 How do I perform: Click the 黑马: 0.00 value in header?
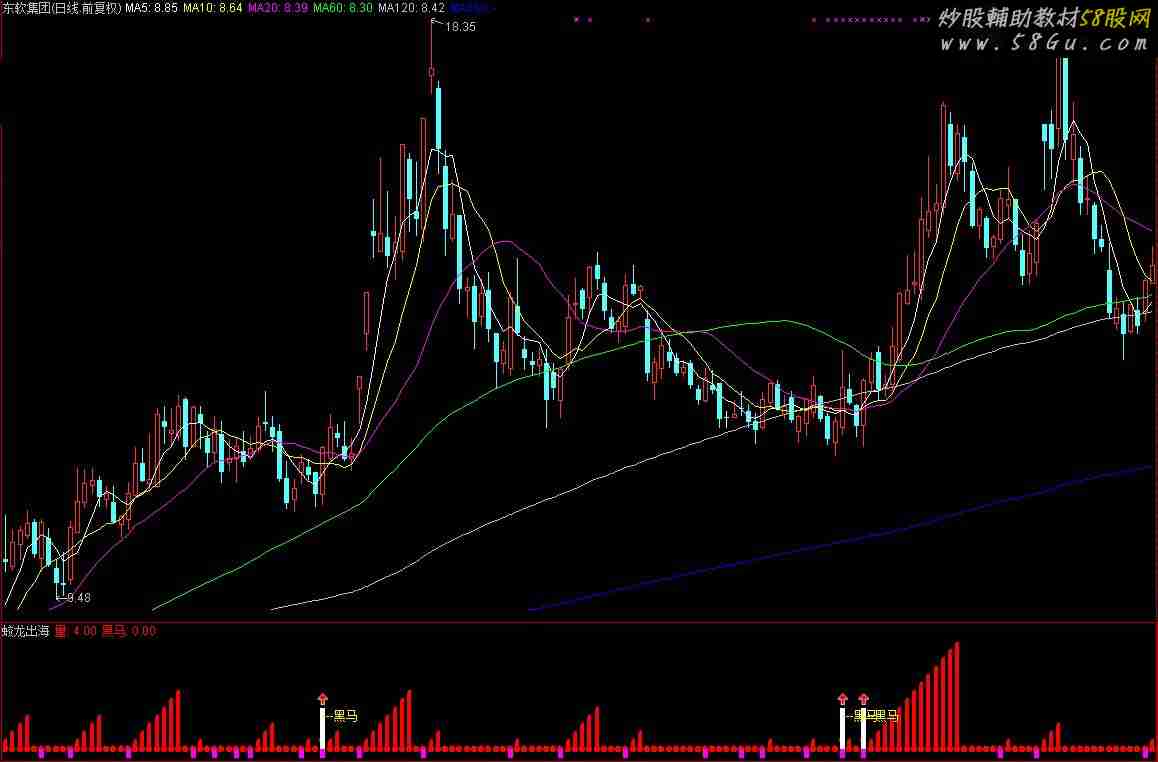(x=129, y=631)
